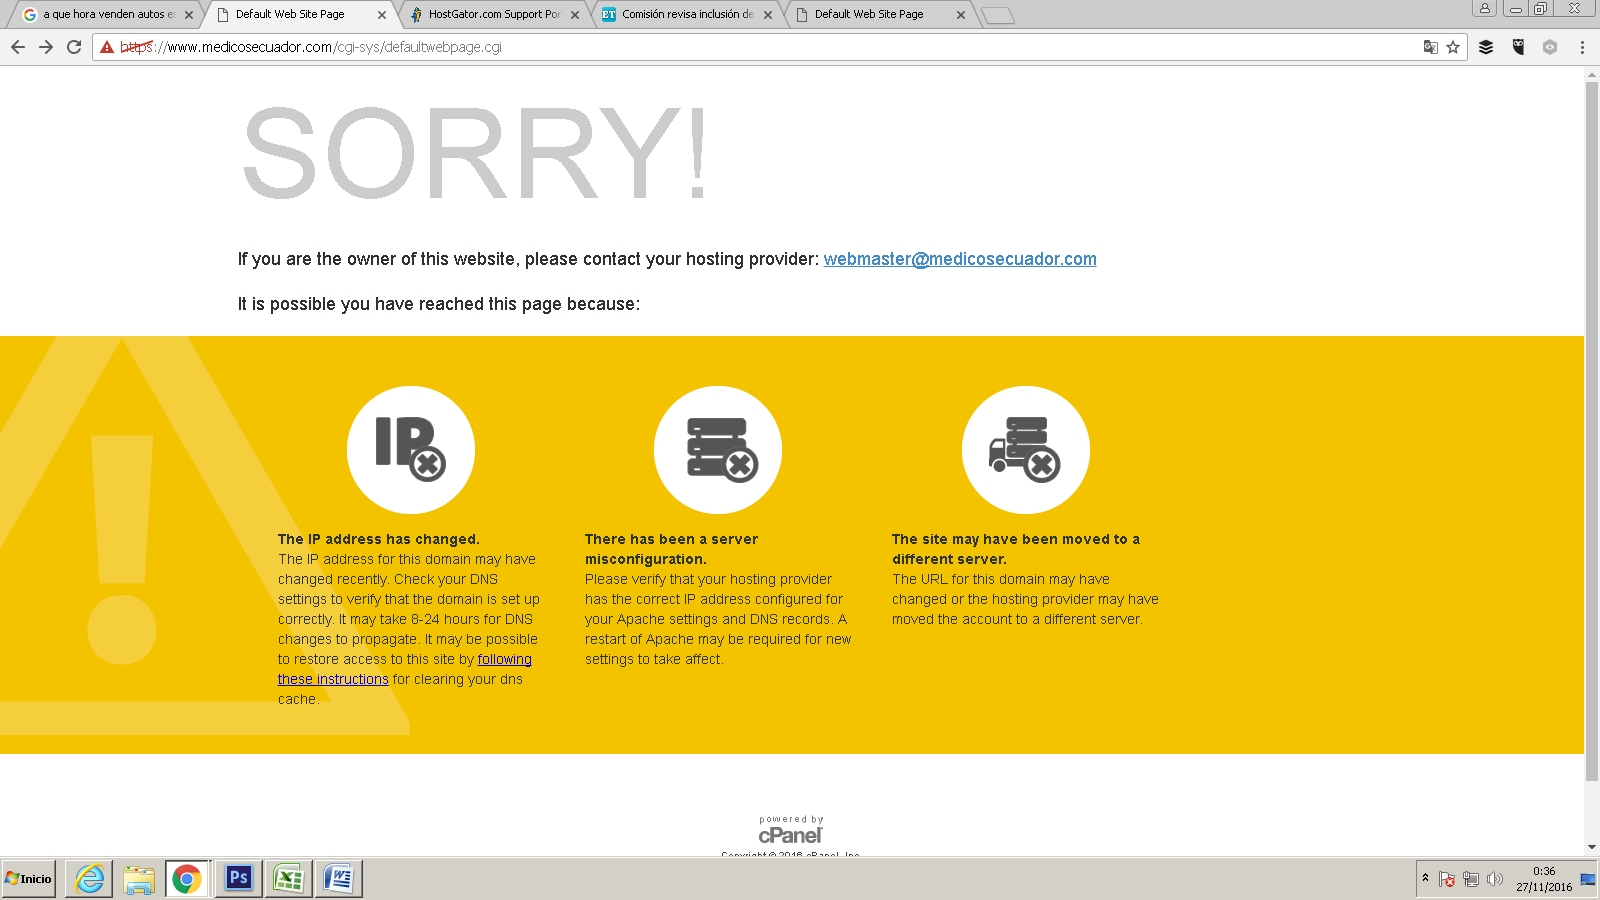The image size is (1600, 900).
Task: Open Photoshop from taskbar
Action: (238, 879)
